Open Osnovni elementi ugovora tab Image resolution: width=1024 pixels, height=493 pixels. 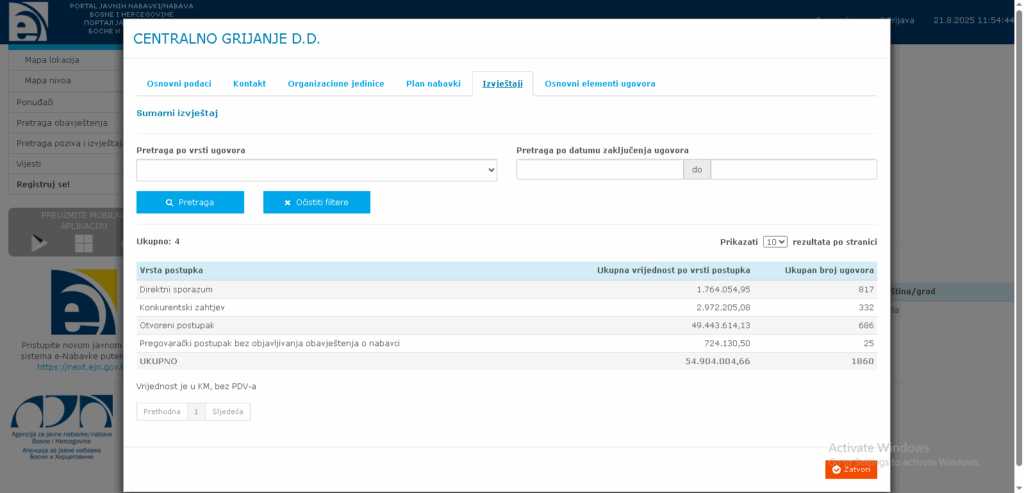click(x=600, y=84)
